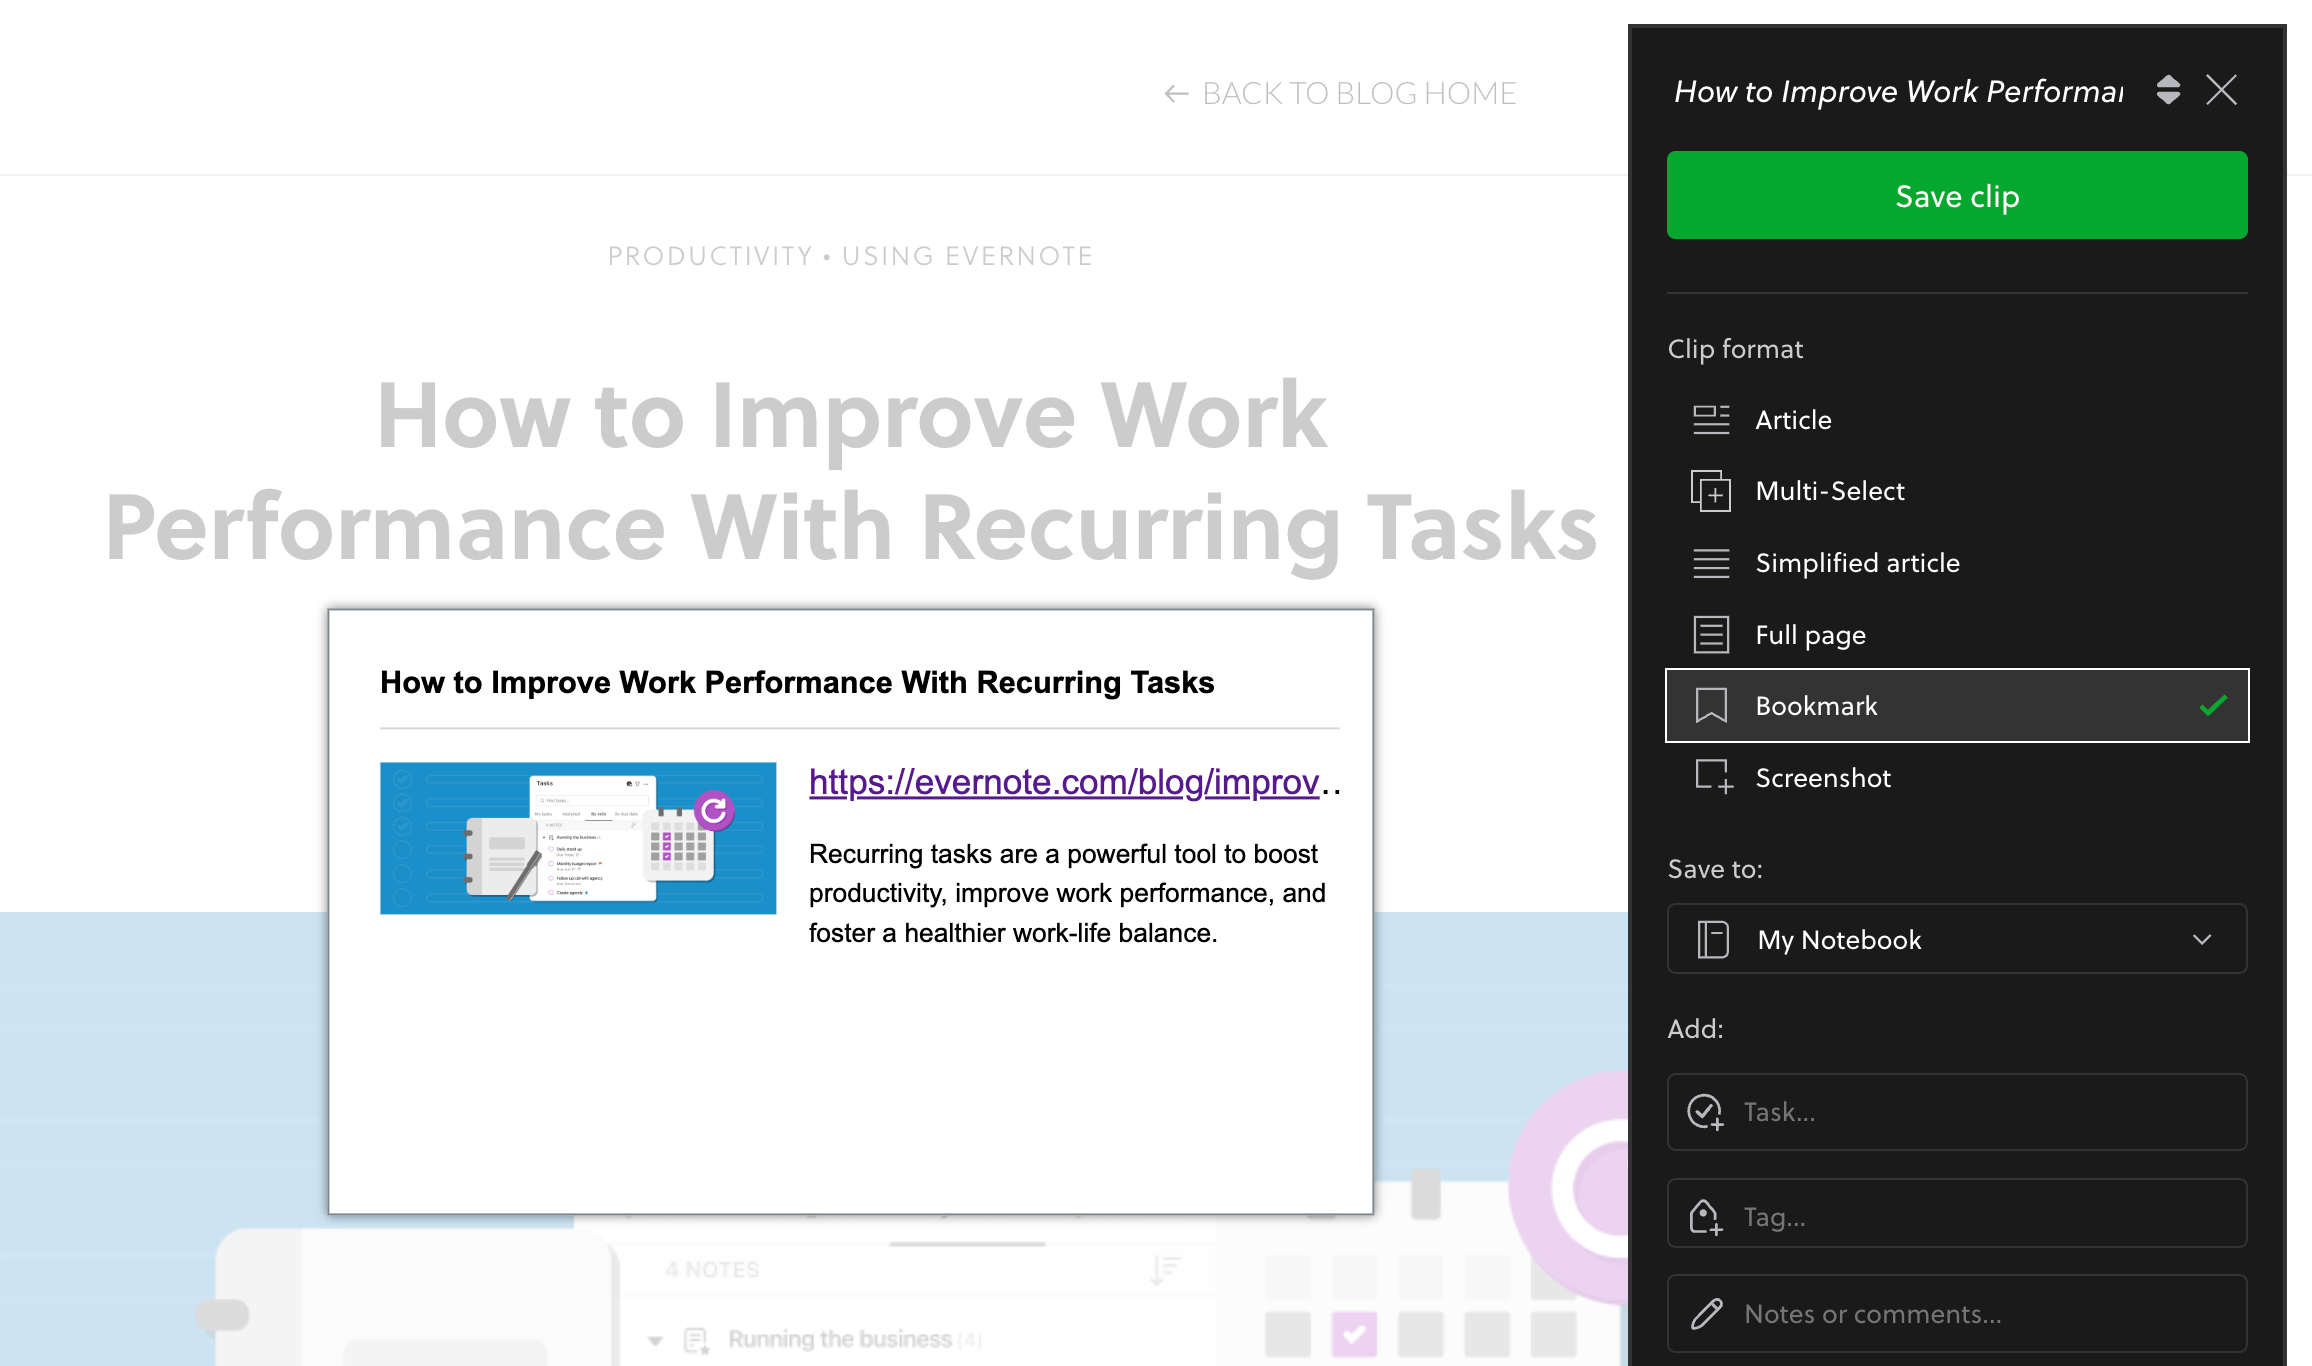Image resolution: width=2312 pixels, height=1366 pixels.
Task: Expand notebook list with the chevron arrow
Action: (2202, 940)
